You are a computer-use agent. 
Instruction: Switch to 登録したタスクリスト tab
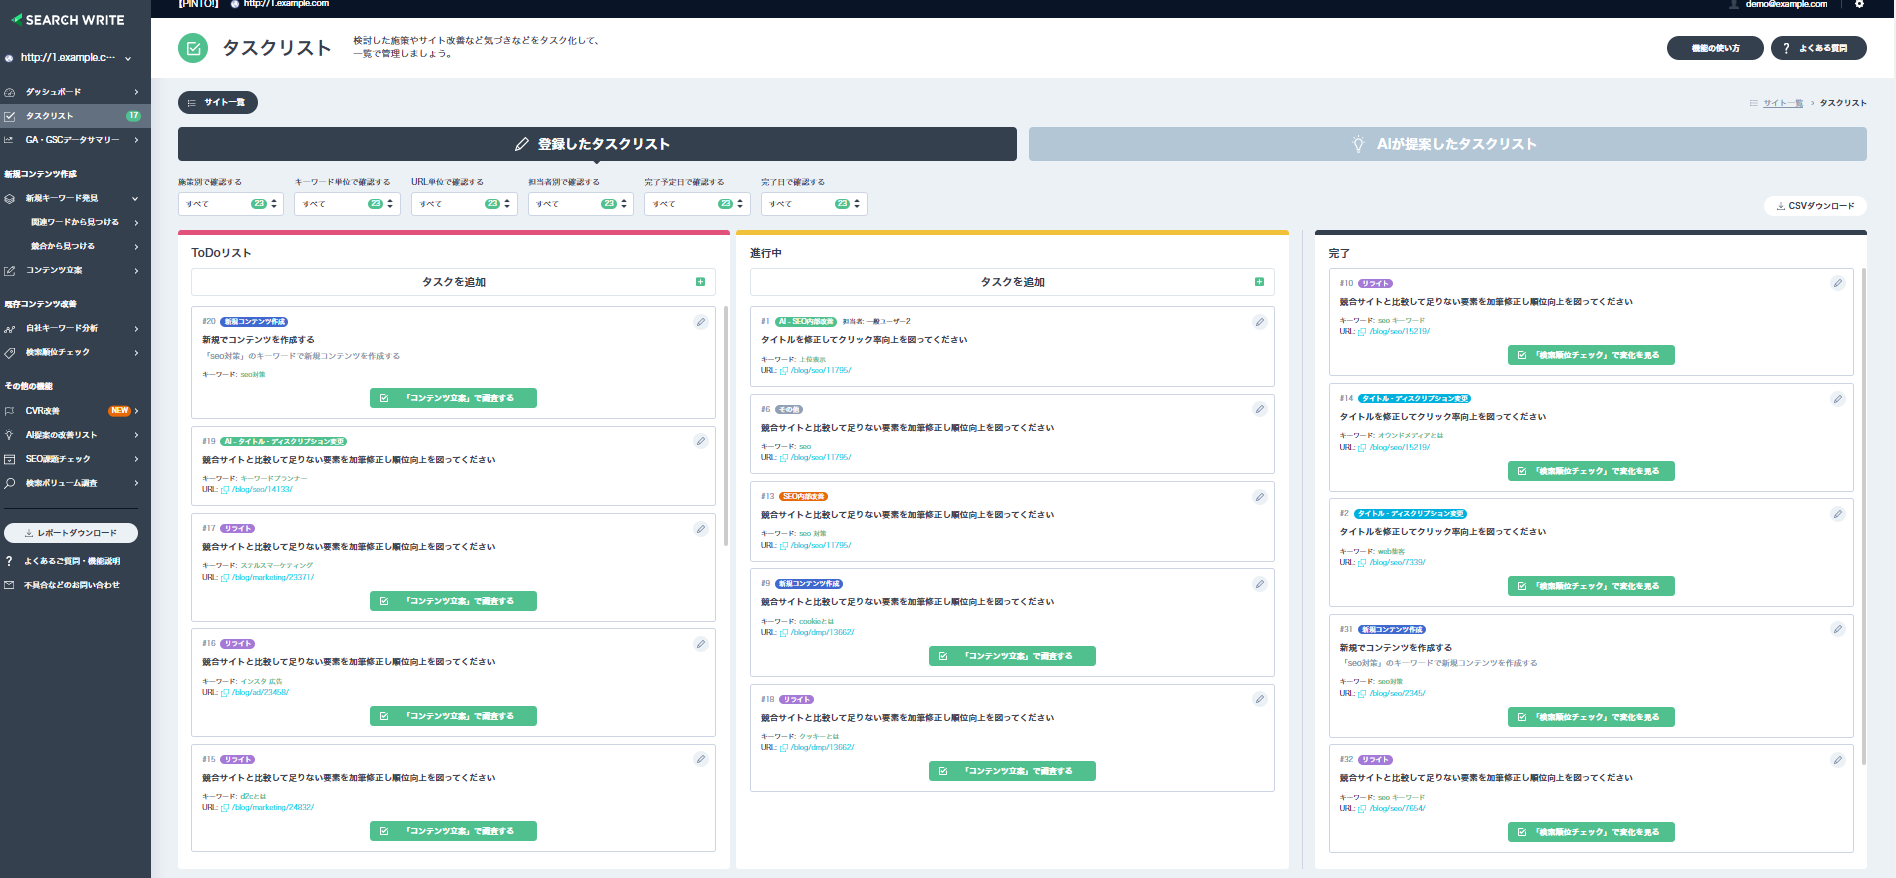pyautogui.click(x=597, y=144)
